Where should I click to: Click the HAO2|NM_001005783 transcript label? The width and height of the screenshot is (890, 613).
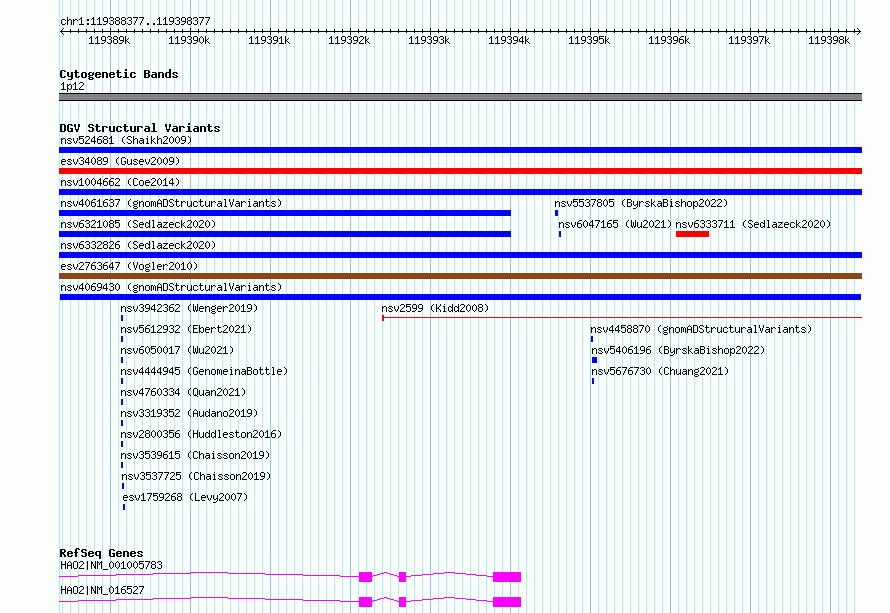111,565
